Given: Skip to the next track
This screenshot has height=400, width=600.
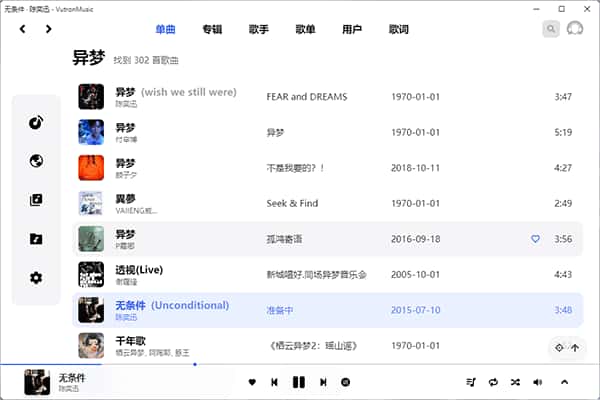Looking at the screenshot, I should tap(323, 382).
